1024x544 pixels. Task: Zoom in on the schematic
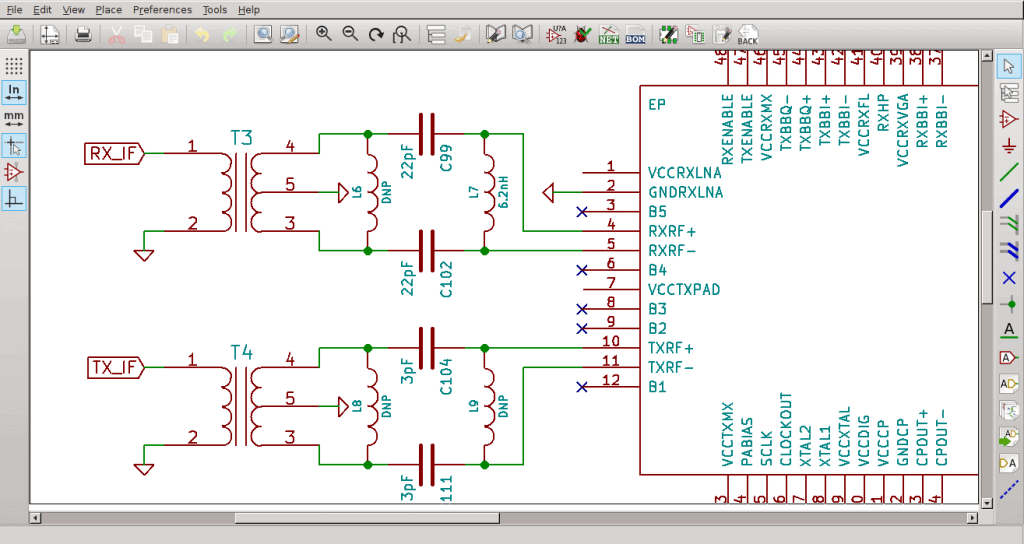coord(323,34)
